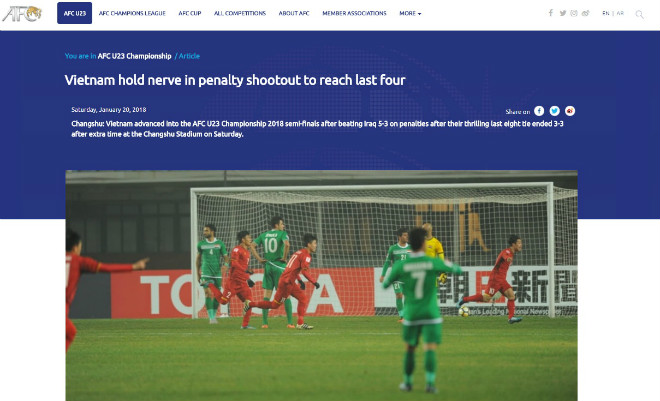Open the search magnifier icon
The height and width of the screenshot is (401, 660).
(x=639, y=14)
